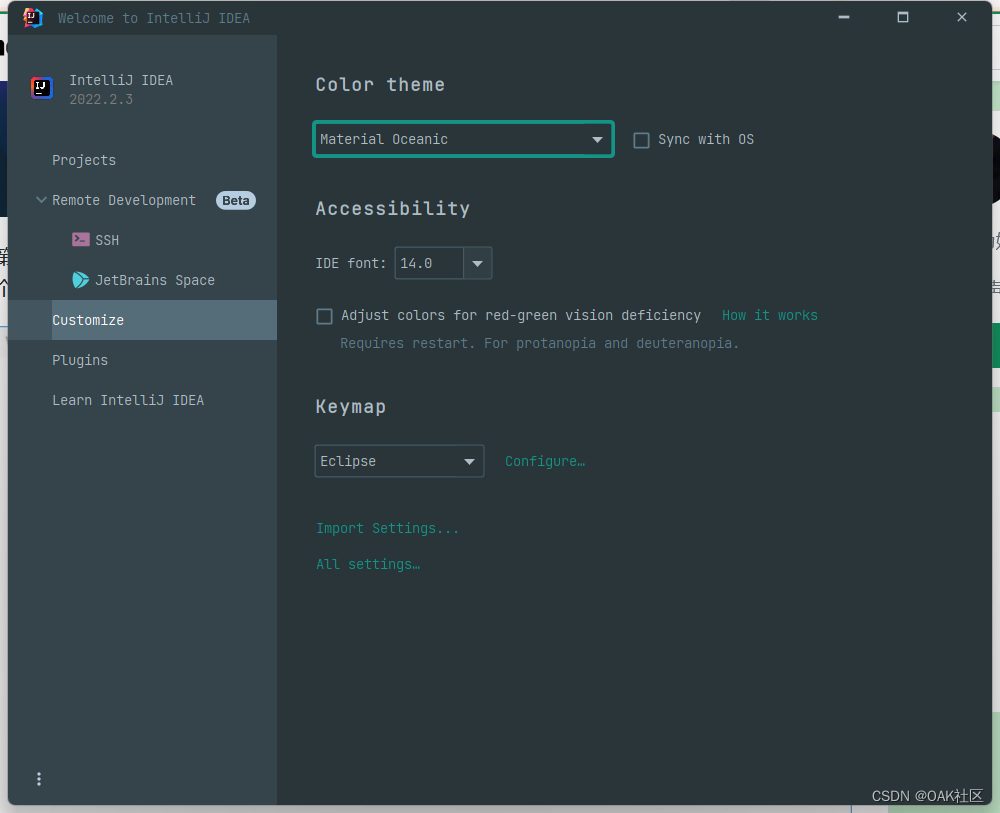The width and height of the screenshot is (1000, 813).
Task: Minimize the Welcome to IntelliJ IDEA window
Action: 844,17
